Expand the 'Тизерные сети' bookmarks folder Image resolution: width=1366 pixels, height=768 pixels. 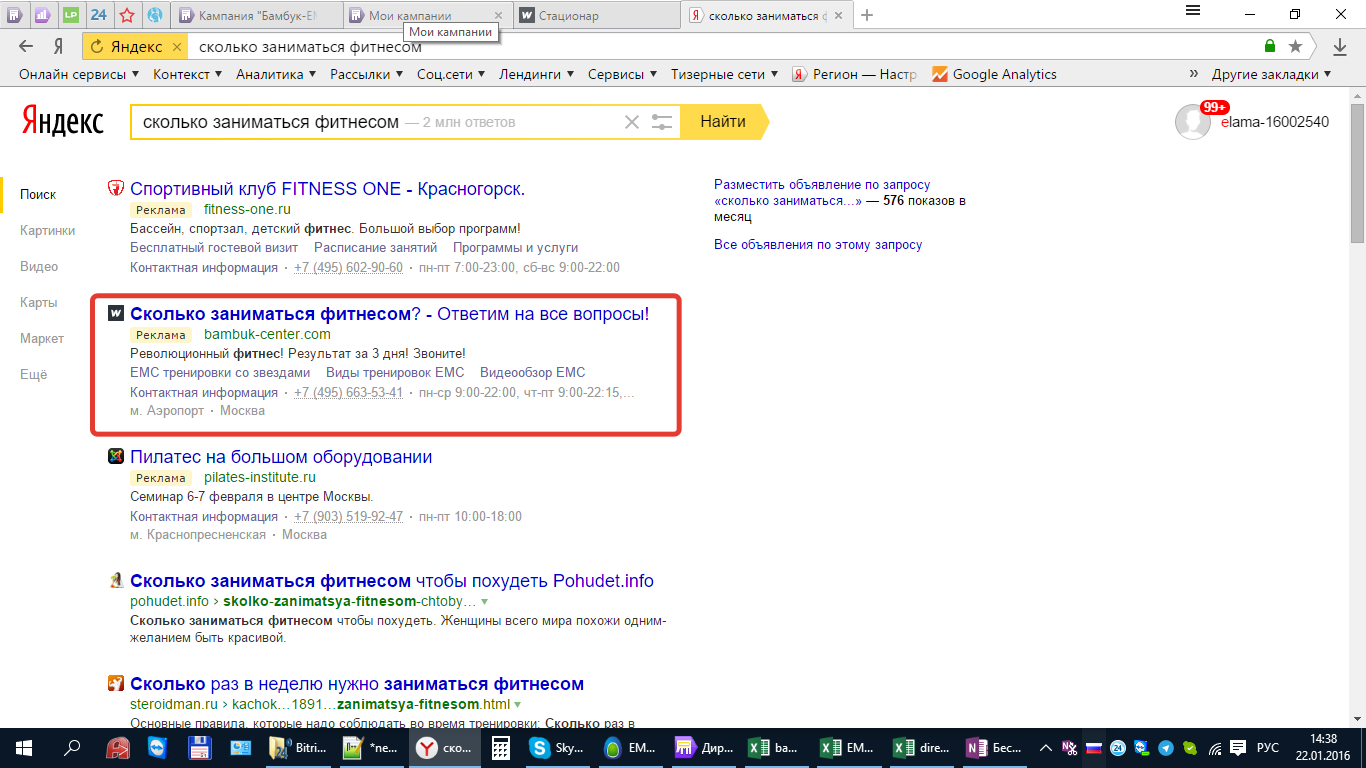click(725, 74)
